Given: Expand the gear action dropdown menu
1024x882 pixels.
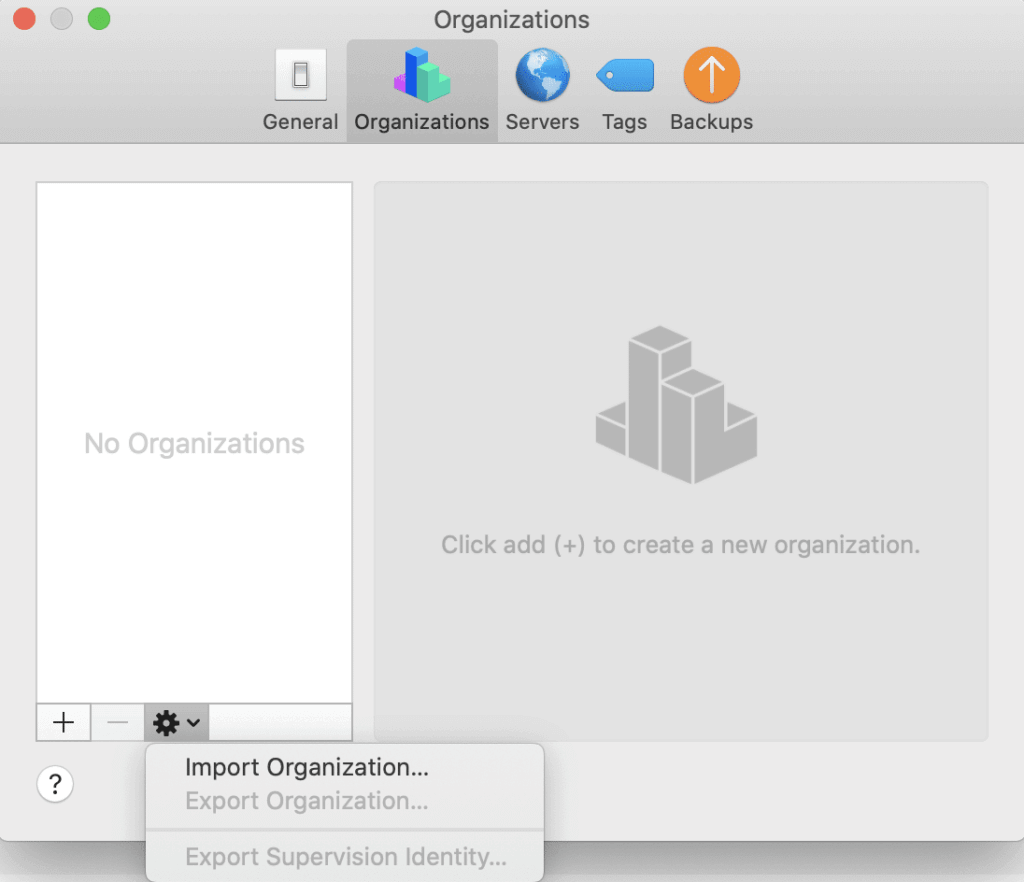Looking at the screenshot, I should pyautogui.click(x=176, y=722).
